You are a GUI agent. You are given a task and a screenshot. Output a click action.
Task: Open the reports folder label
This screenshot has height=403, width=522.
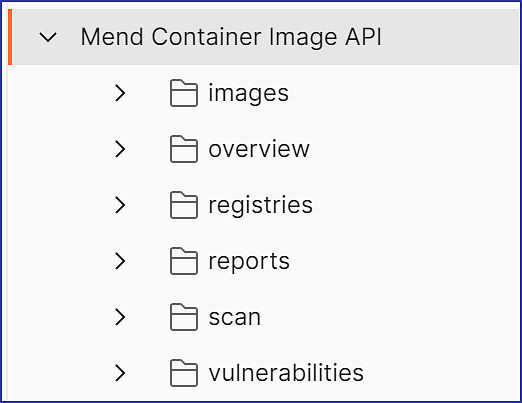tap(249, 262)
